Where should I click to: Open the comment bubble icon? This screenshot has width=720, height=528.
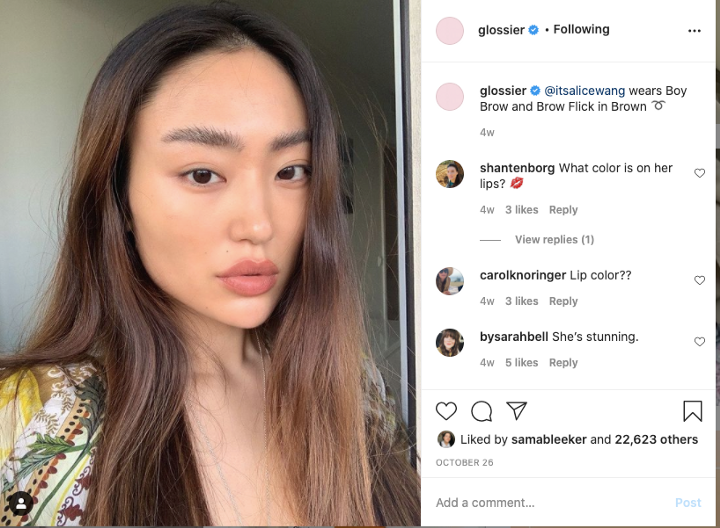(481, 410)
